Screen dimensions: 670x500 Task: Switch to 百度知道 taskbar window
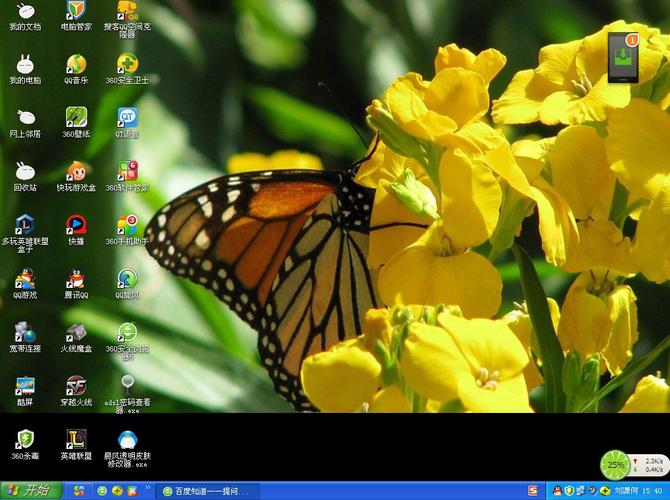[x=204, y=491]
